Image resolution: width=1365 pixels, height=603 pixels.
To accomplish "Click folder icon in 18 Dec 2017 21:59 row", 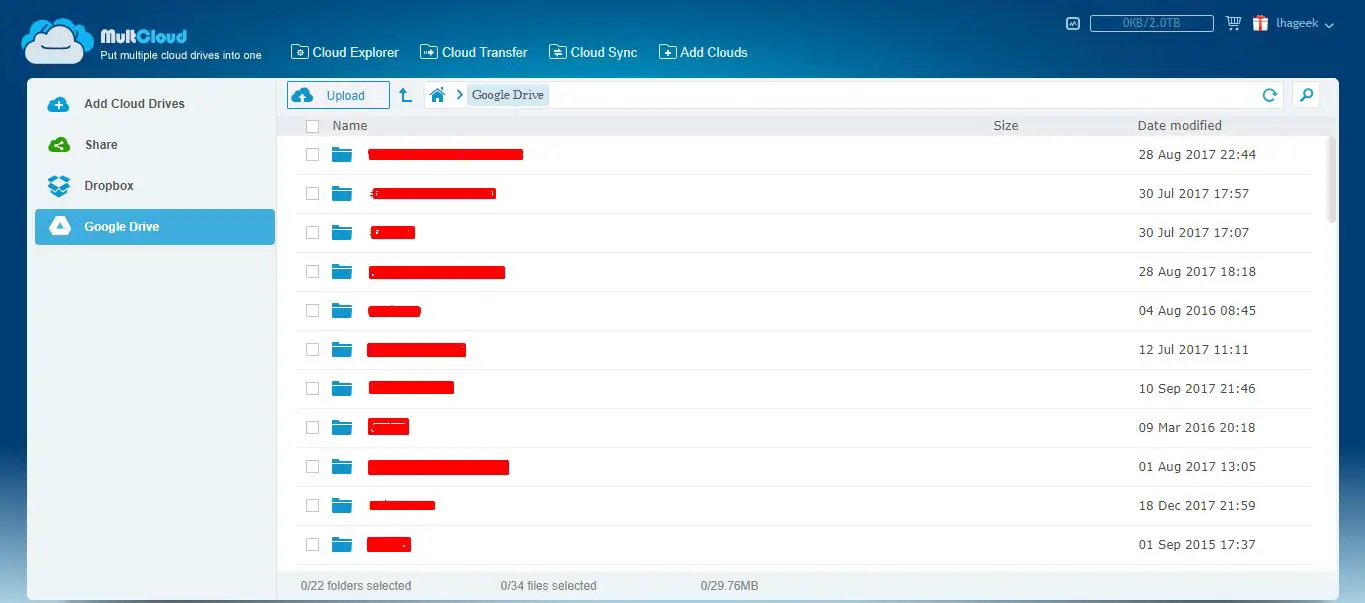I will point(342,506).
